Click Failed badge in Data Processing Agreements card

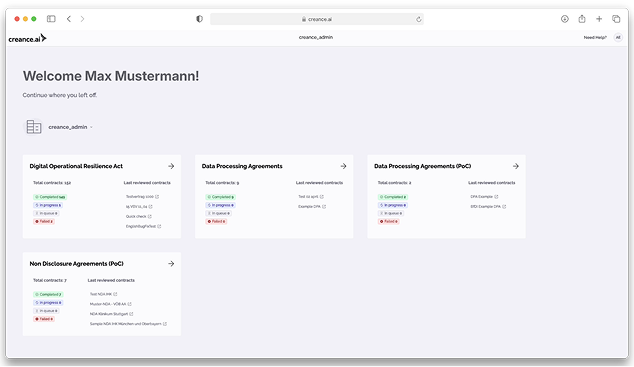click(x=216, y=221)
